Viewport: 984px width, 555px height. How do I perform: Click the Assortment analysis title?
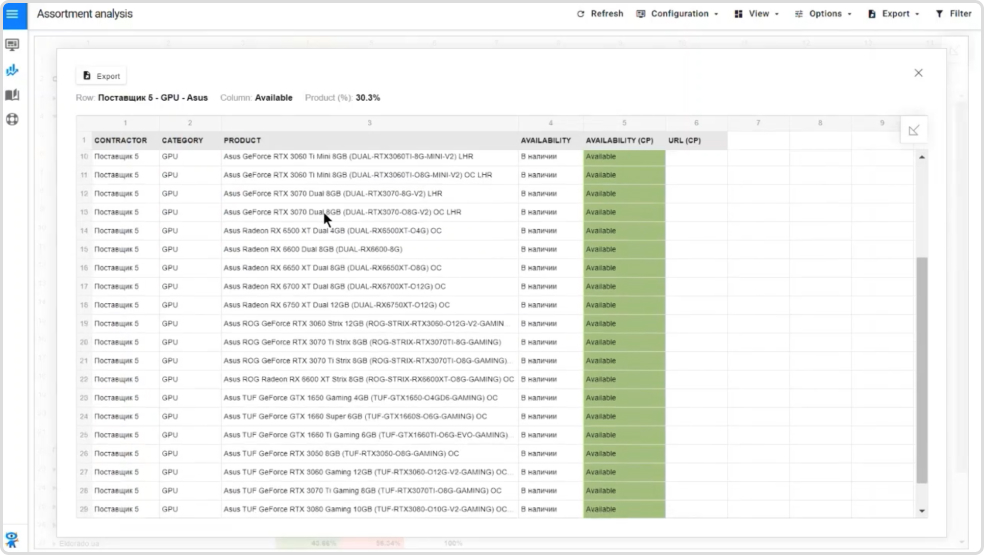pyautogui.click(x=85, y=14)
